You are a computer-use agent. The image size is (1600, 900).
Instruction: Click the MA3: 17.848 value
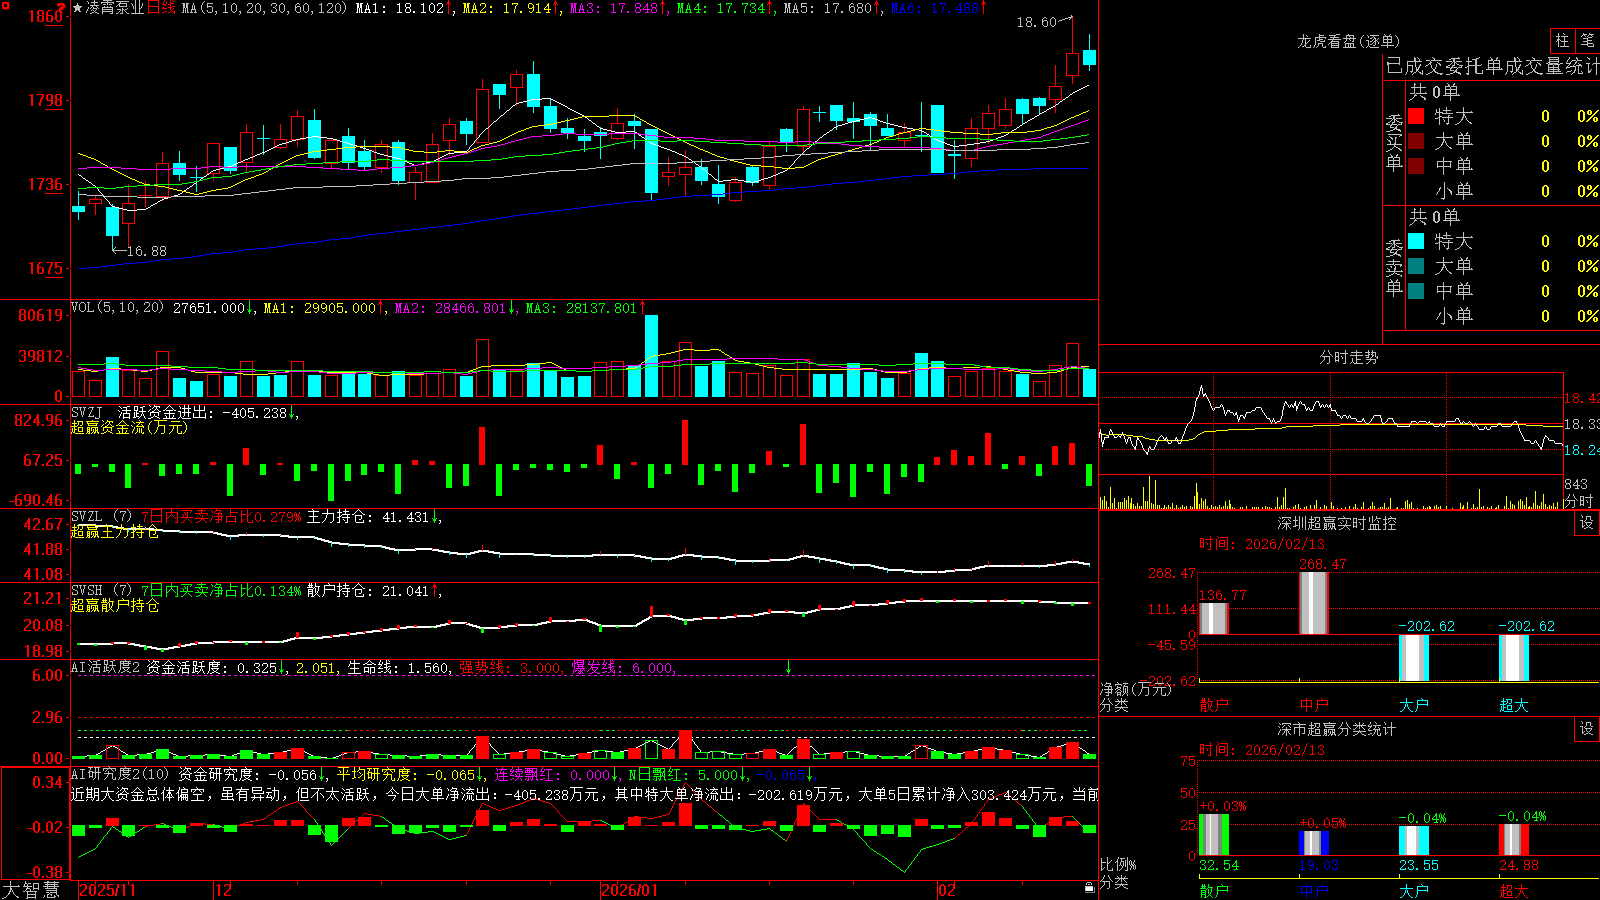coord(614,8)
